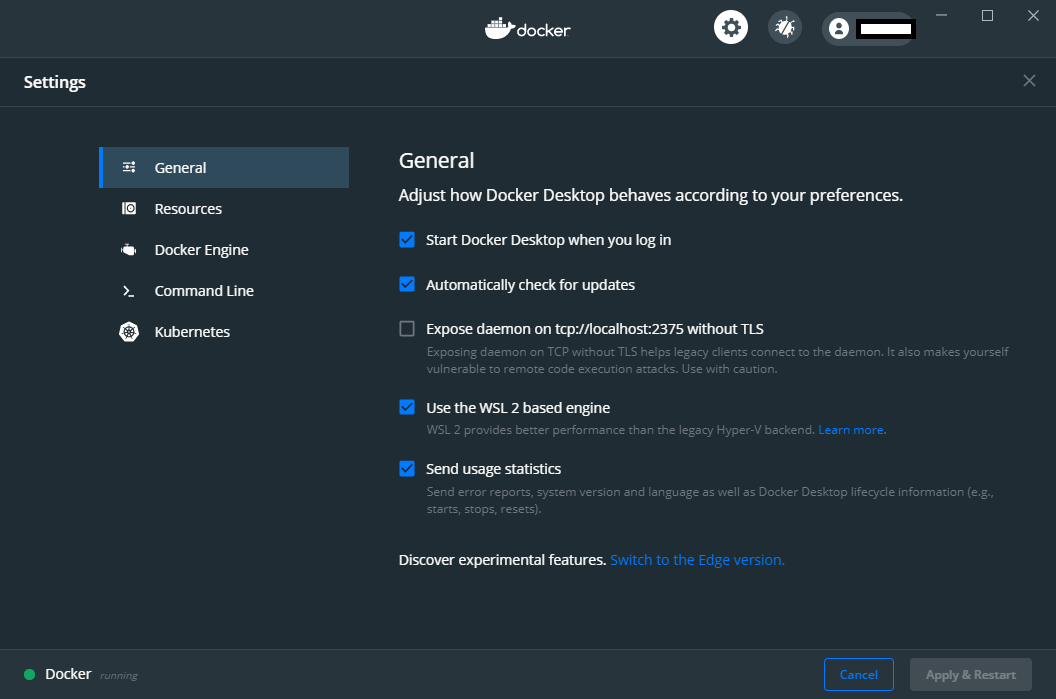Uncheck Send usage statistics
The image size is (1056, 699).
[x=407, y=469]
